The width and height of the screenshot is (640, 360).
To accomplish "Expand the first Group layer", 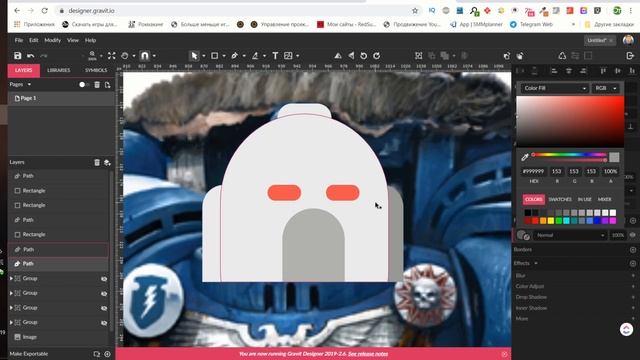I will coord(11,278).
